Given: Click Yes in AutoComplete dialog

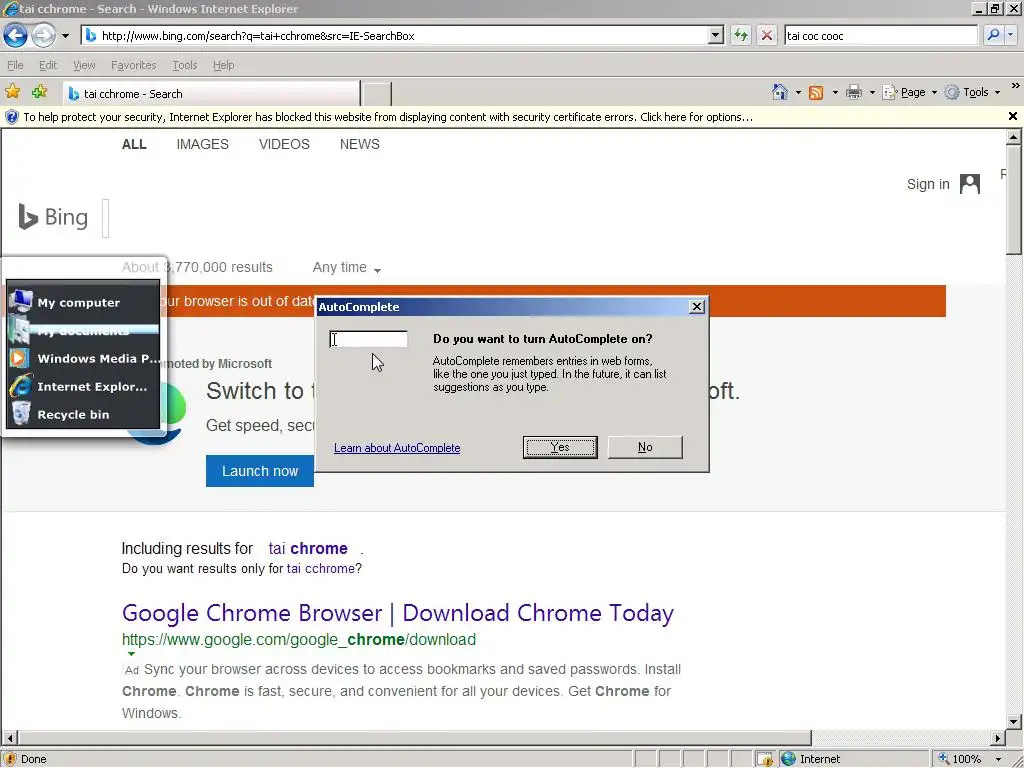Looking at the screenshot, I should [560, 447].
